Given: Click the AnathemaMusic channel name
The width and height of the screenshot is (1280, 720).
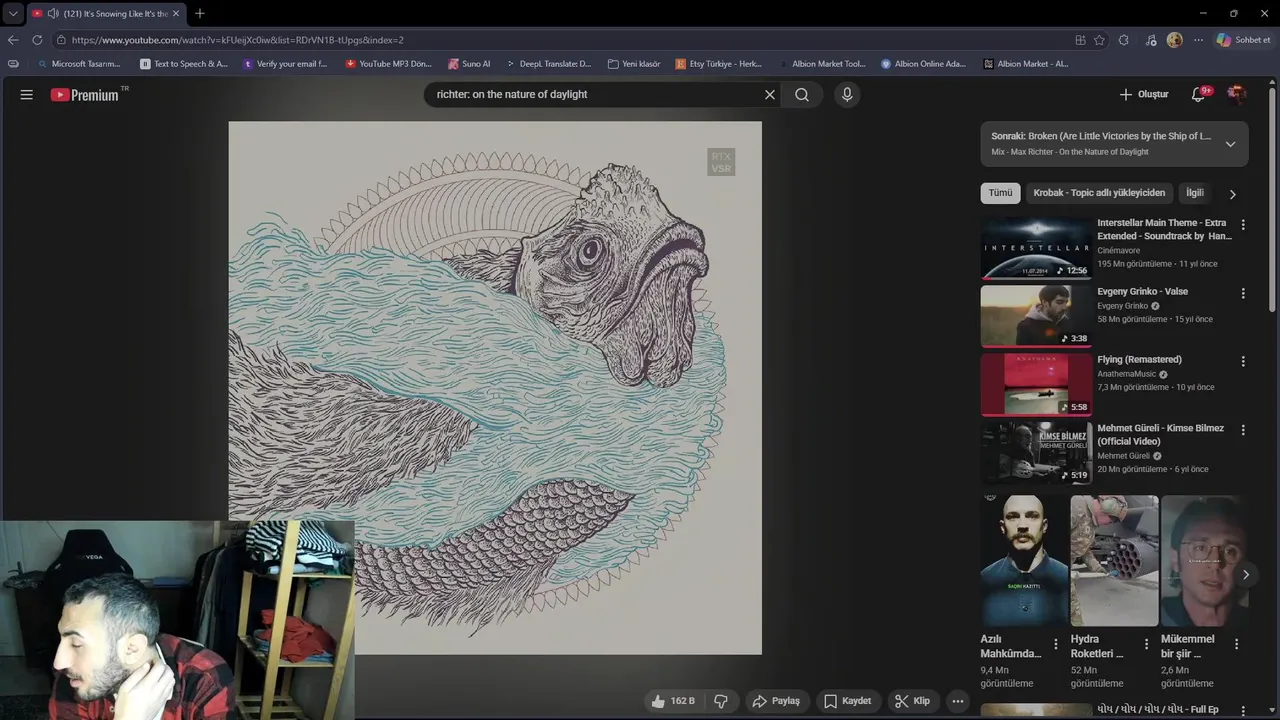Looking at the screenshot, I should tap(1126, 374).
